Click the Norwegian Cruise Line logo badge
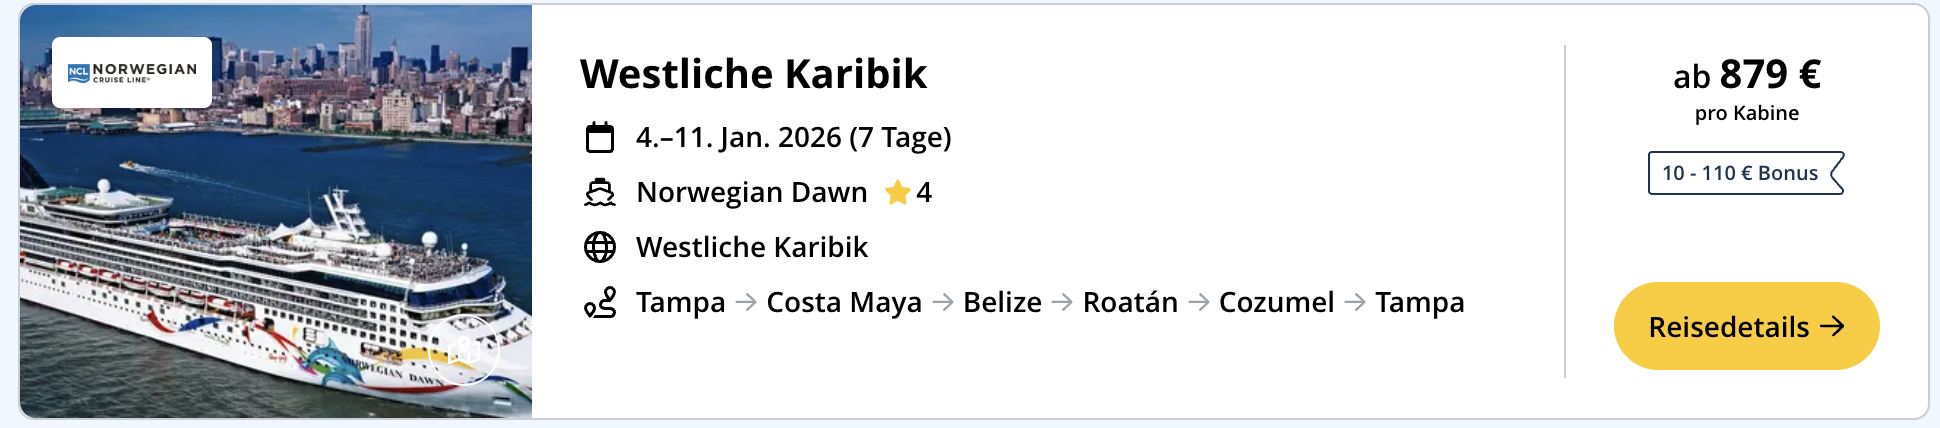Screen dimensions: 1940x428 [x=132, y=72]
